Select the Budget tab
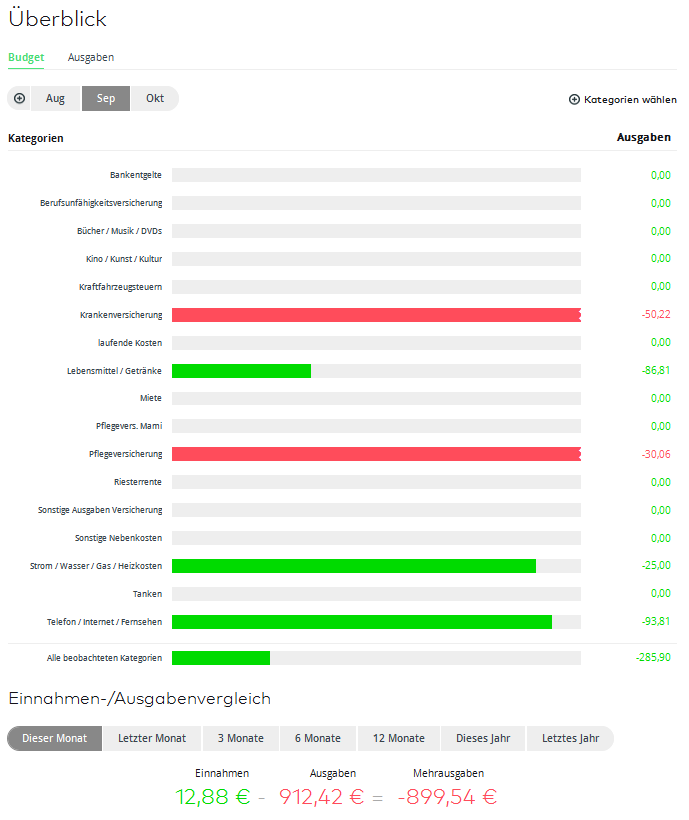 26,58
